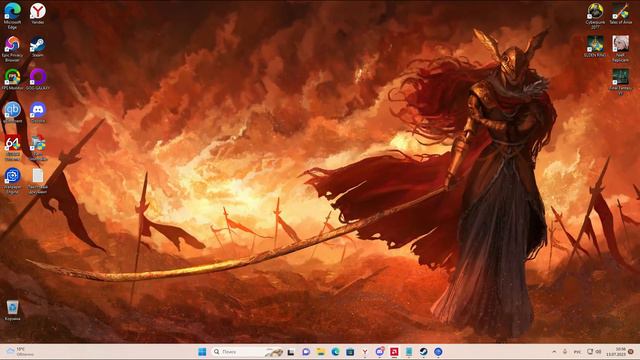Select the ELDEN RING desktop shortcut
The height and width of the screenshot is (360, 640).
pyautogui.click(x=595, y=47)
